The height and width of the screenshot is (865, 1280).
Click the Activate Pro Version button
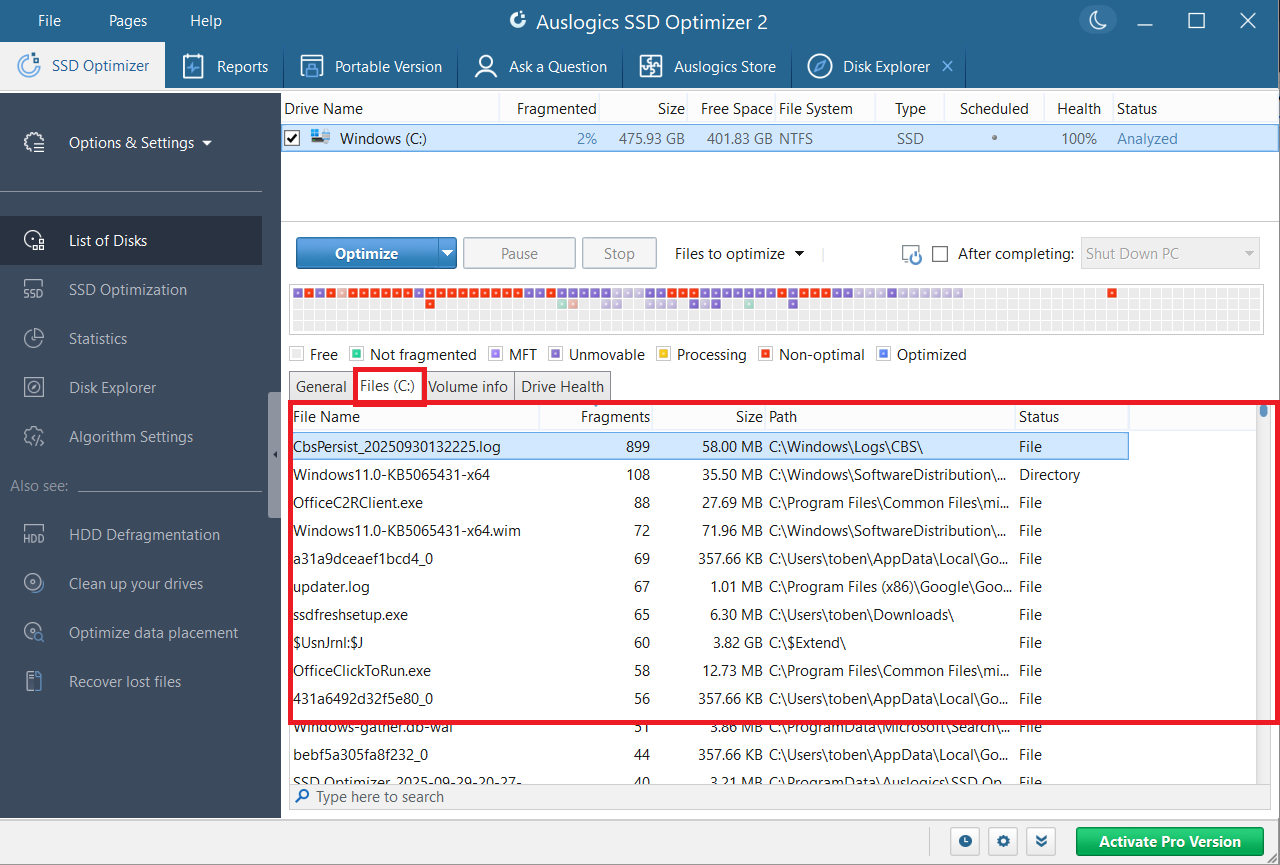pyautogui.click(x=1169, y=841)
